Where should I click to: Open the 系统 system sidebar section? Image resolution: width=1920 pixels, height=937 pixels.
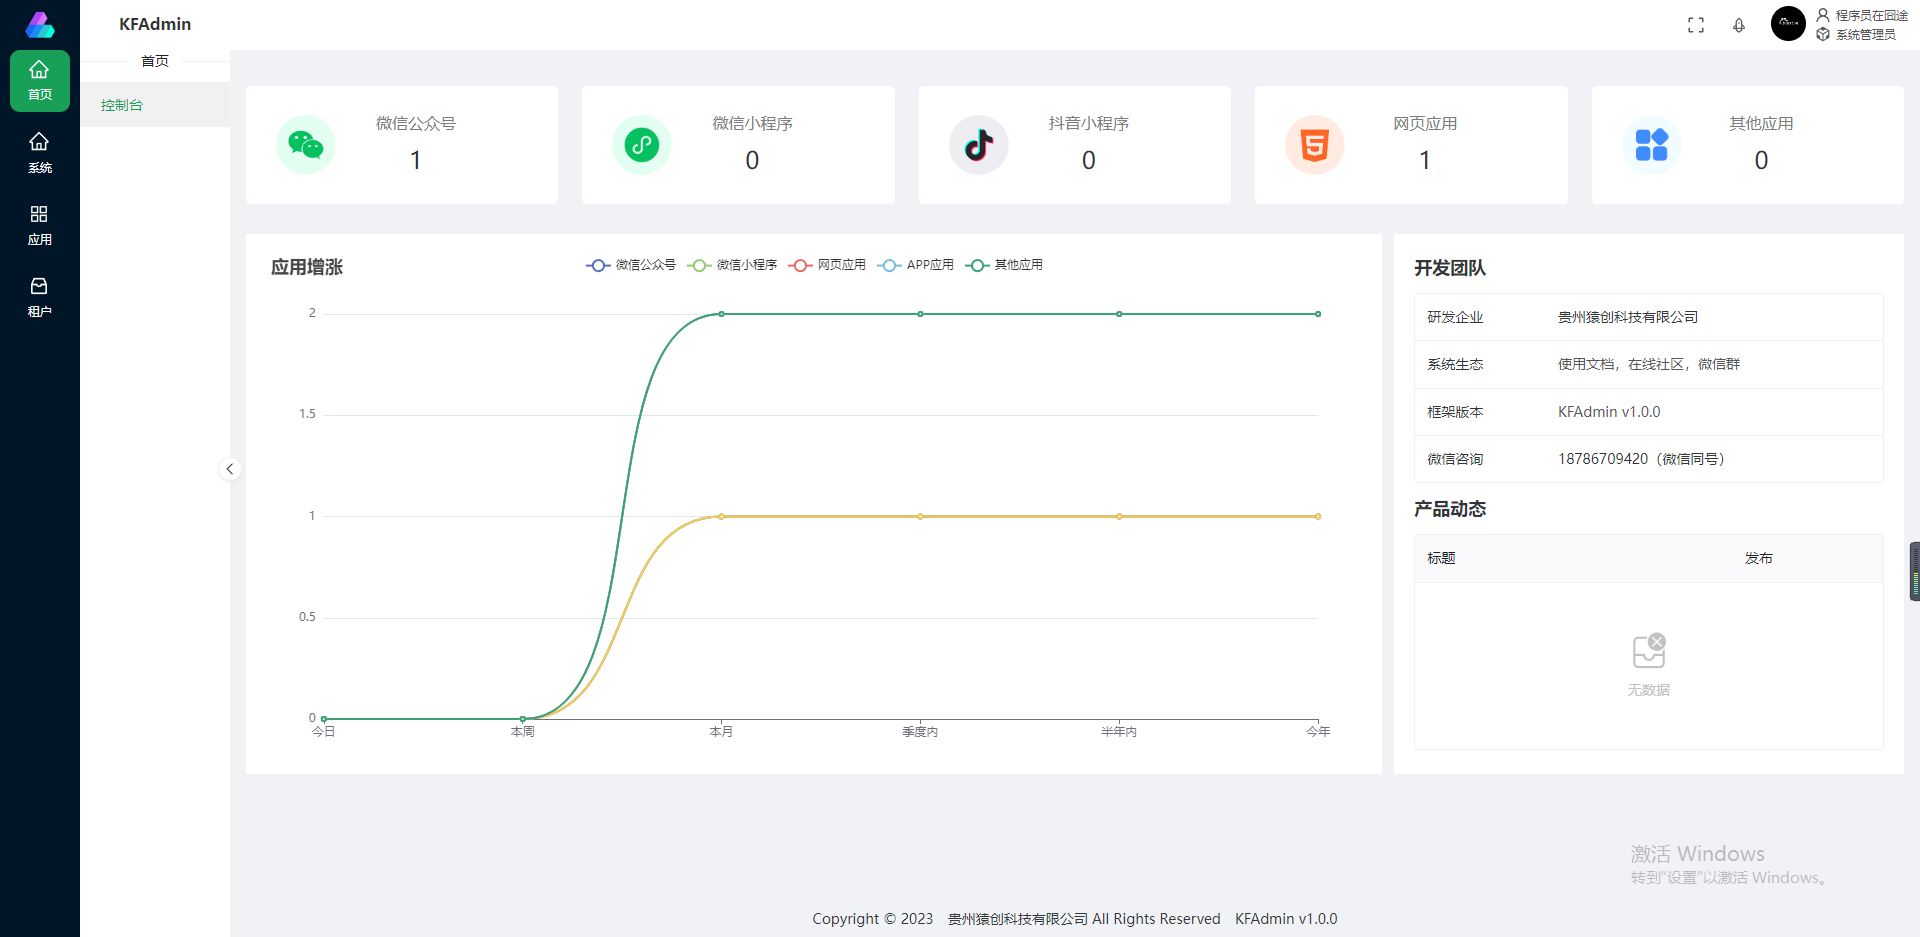coord(39,153)
